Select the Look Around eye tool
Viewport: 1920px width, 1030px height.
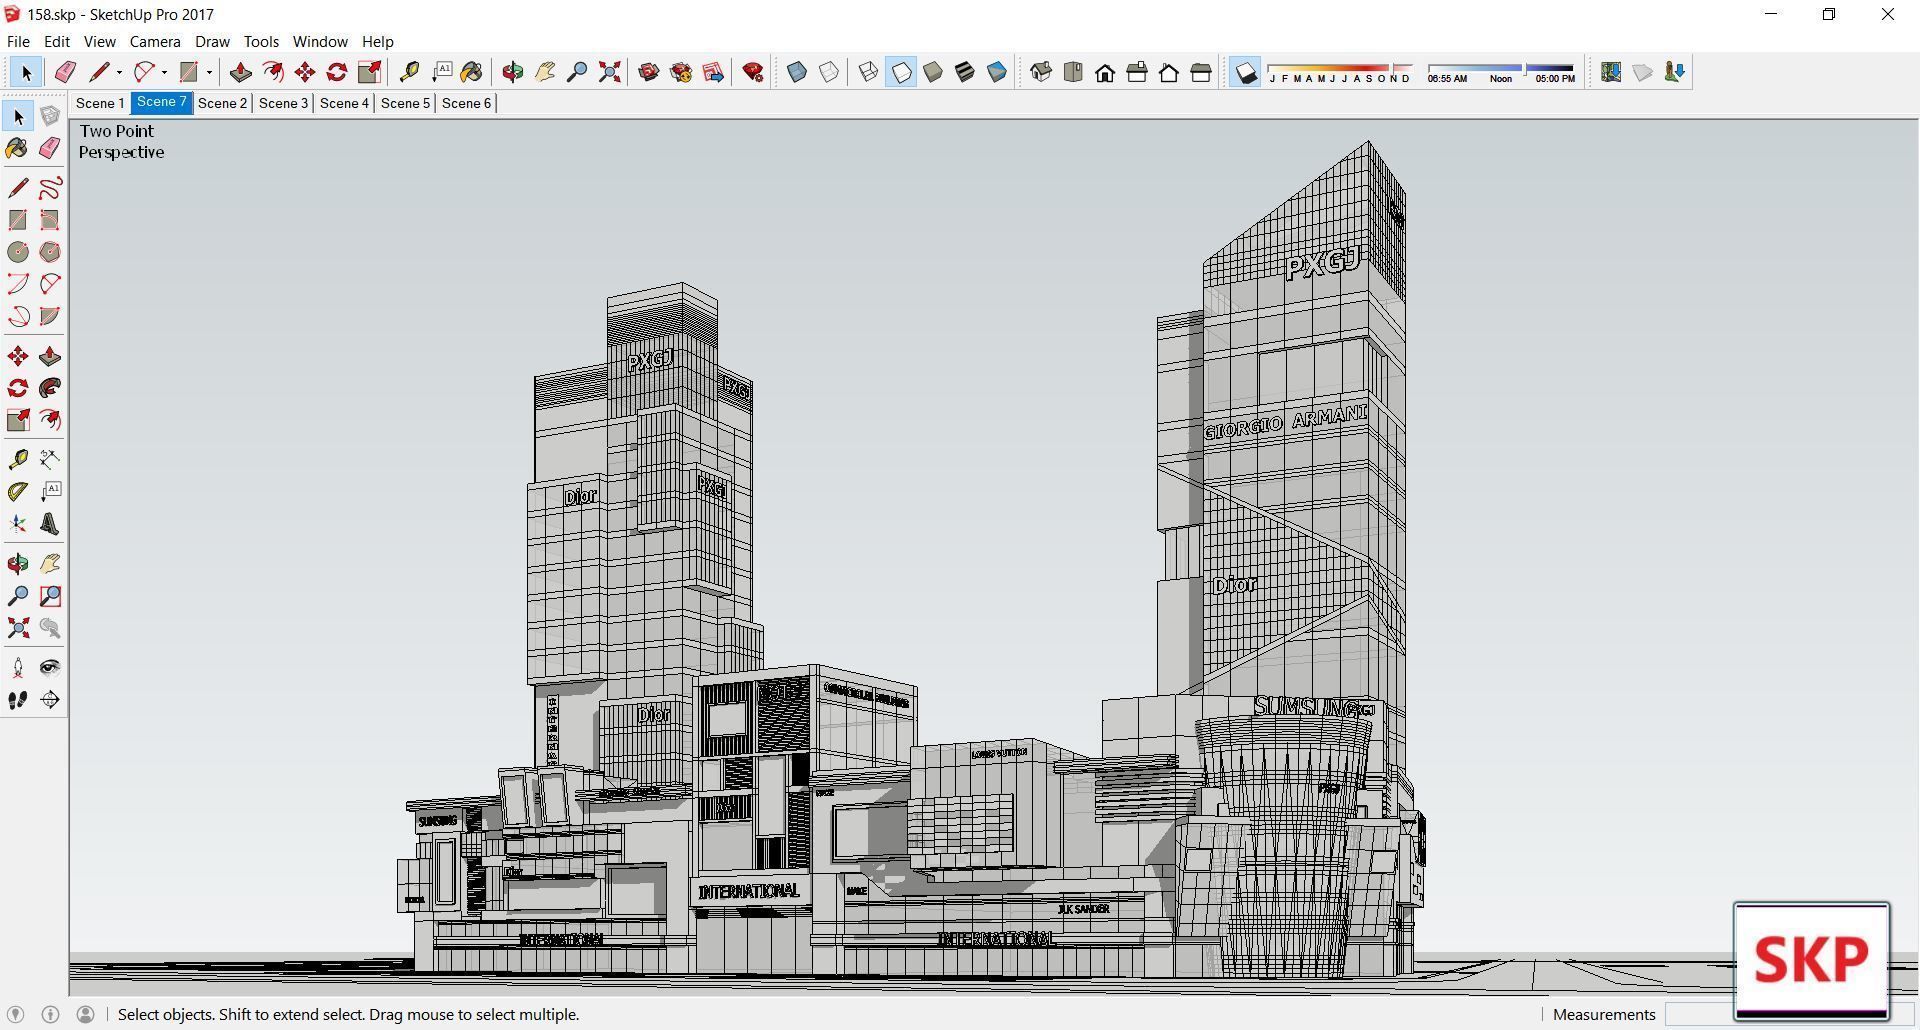[50, 667]
